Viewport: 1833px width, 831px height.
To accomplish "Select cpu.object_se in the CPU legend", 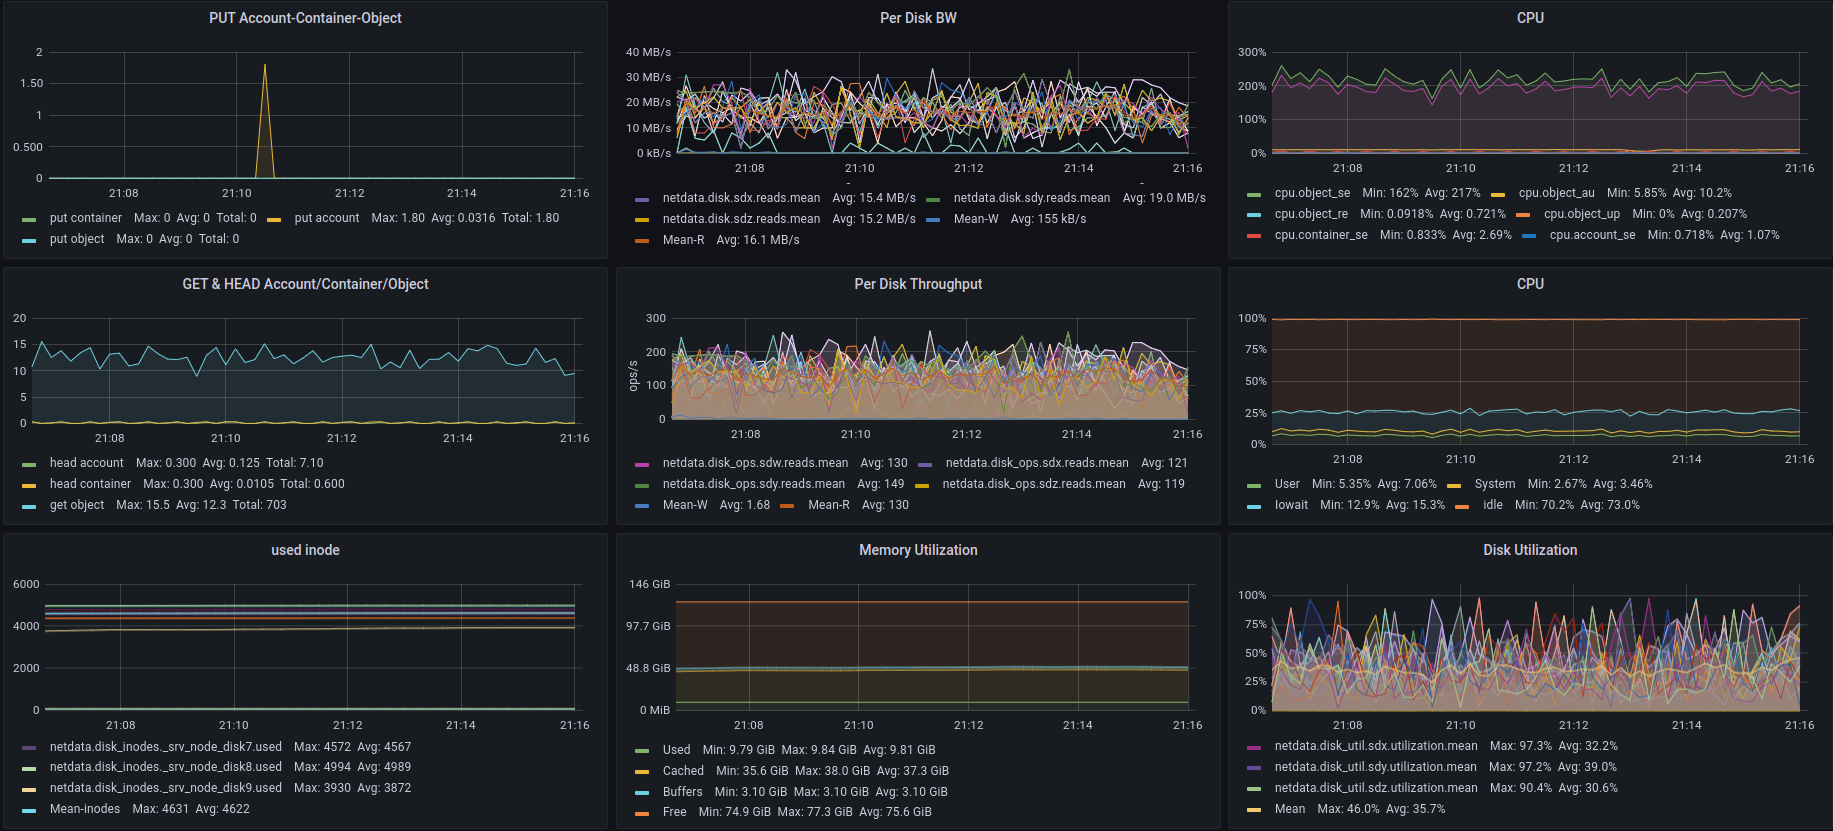I will [1312, 193].
